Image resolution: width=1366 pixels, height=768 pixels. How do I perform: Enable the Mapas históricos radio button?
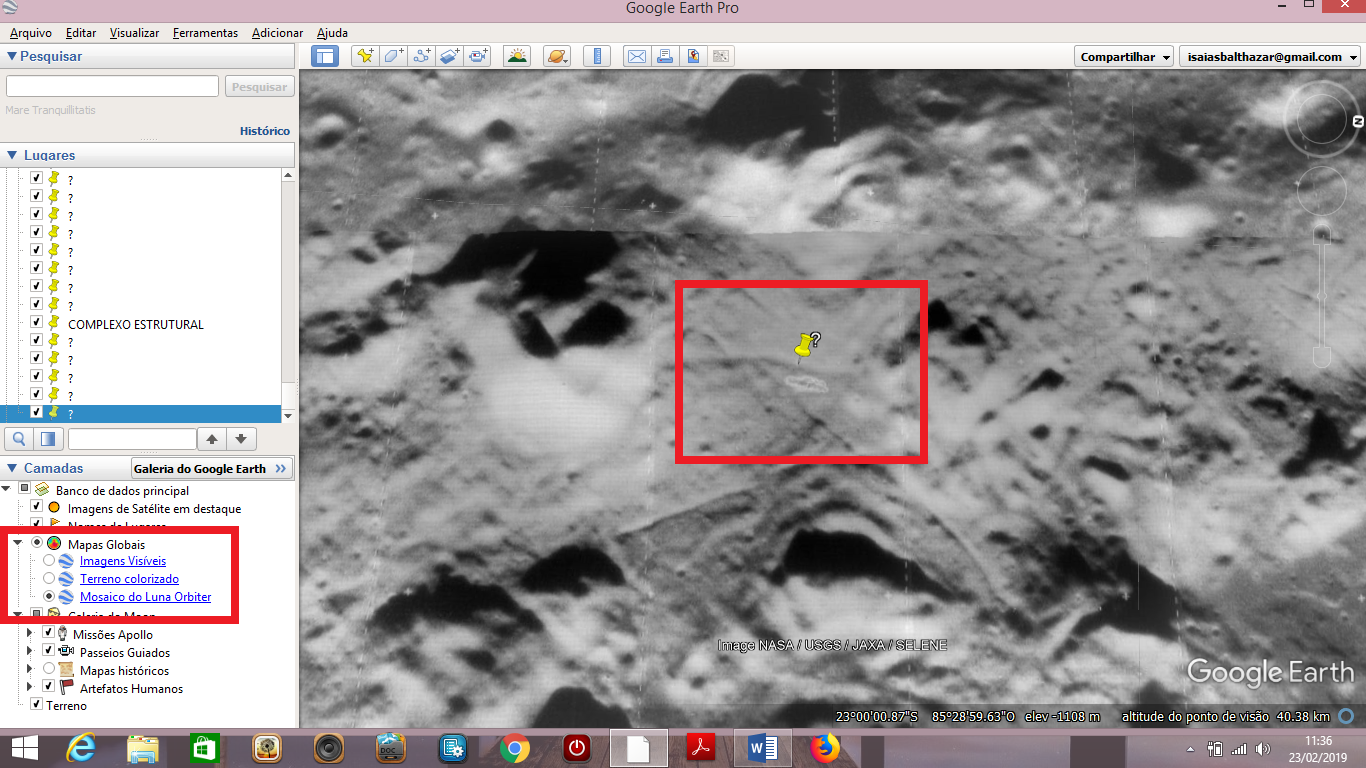[x=49, y=670]
